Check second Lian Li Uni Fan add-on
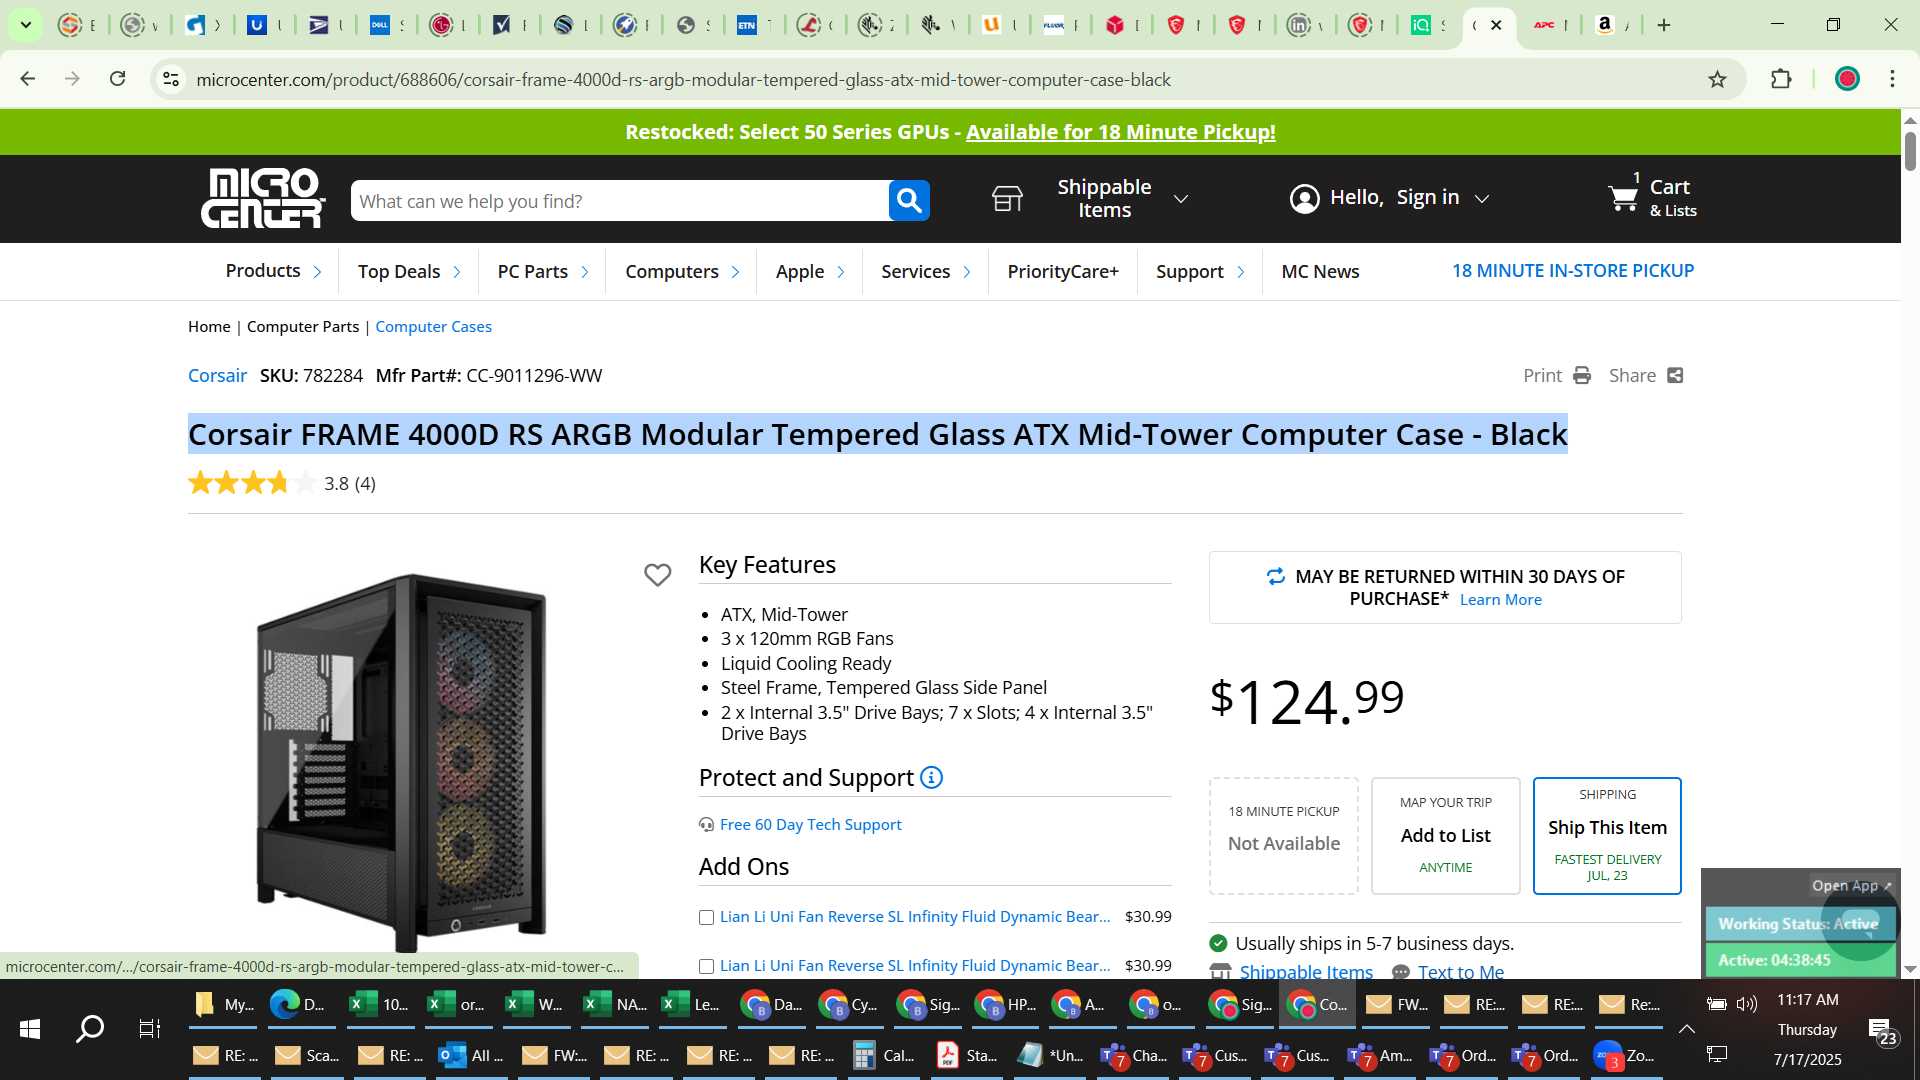1920x1080 pixels. [706, 966]
